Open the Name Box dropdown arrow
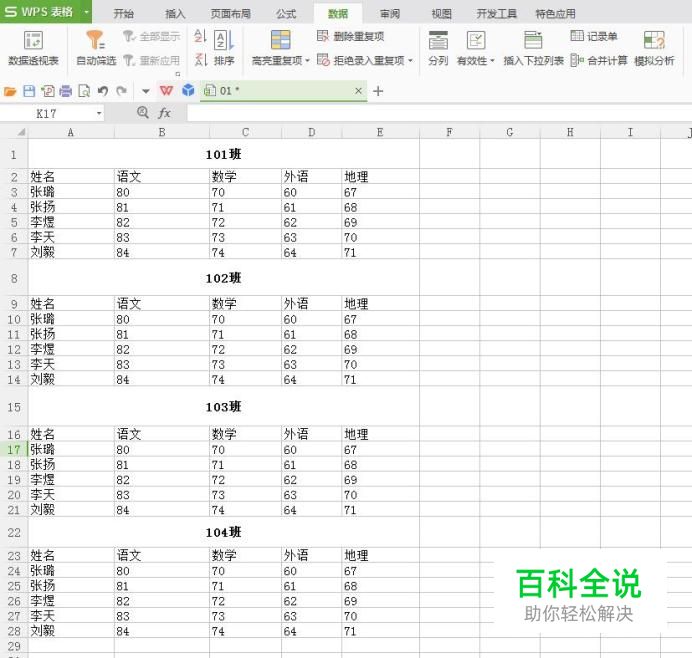Image resolution: width=692 pixels, height=658 pixels. pos(99,114)
